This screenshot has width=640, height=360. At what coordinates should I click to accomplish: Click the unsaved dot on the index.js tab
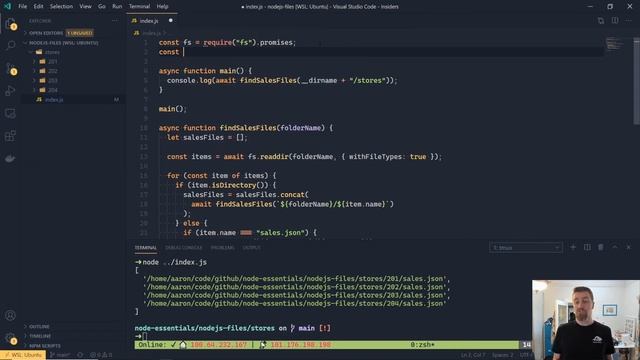point(171,20)
